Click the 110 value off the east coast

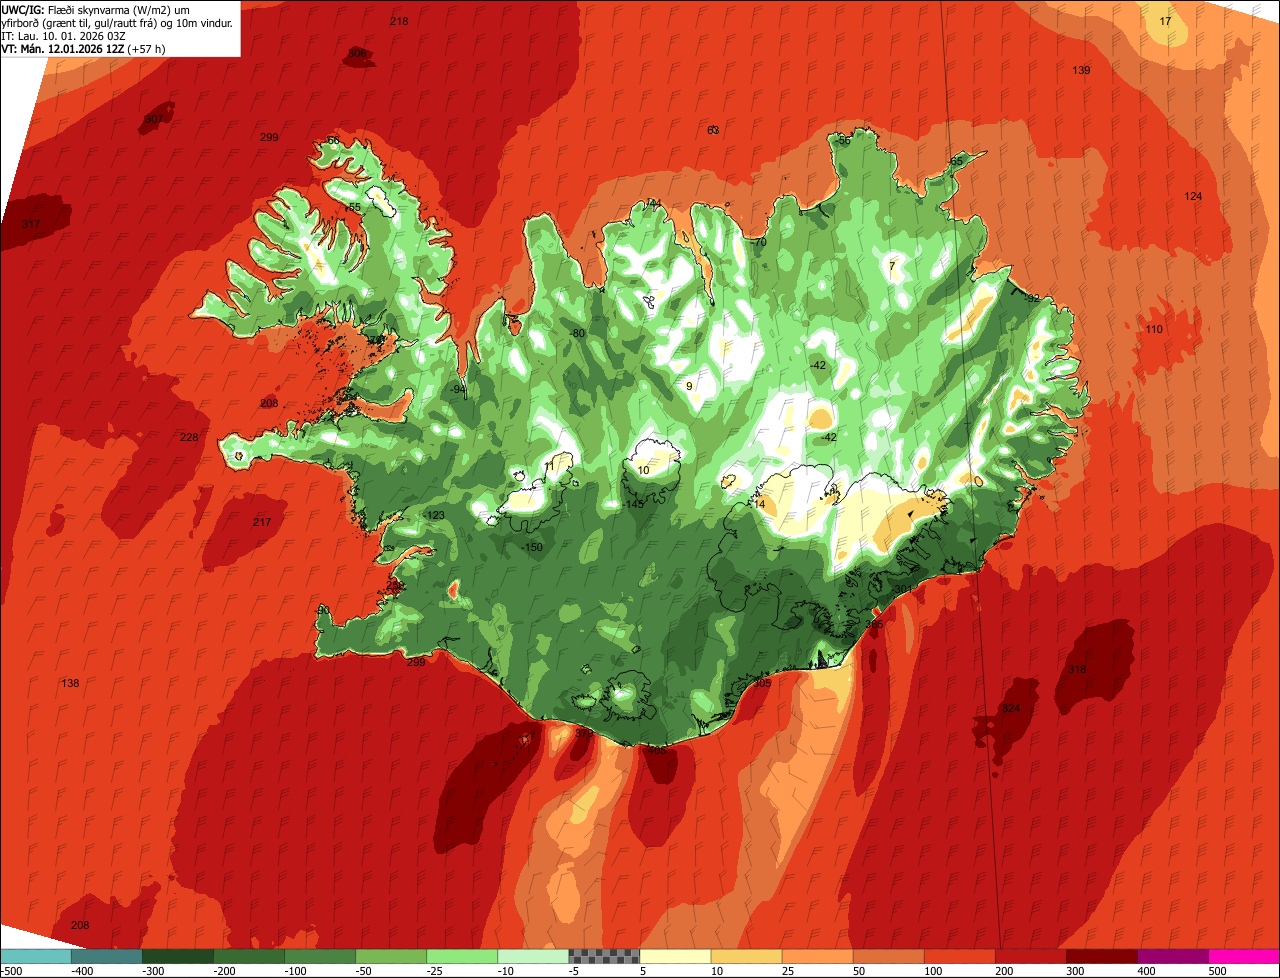1154,329
